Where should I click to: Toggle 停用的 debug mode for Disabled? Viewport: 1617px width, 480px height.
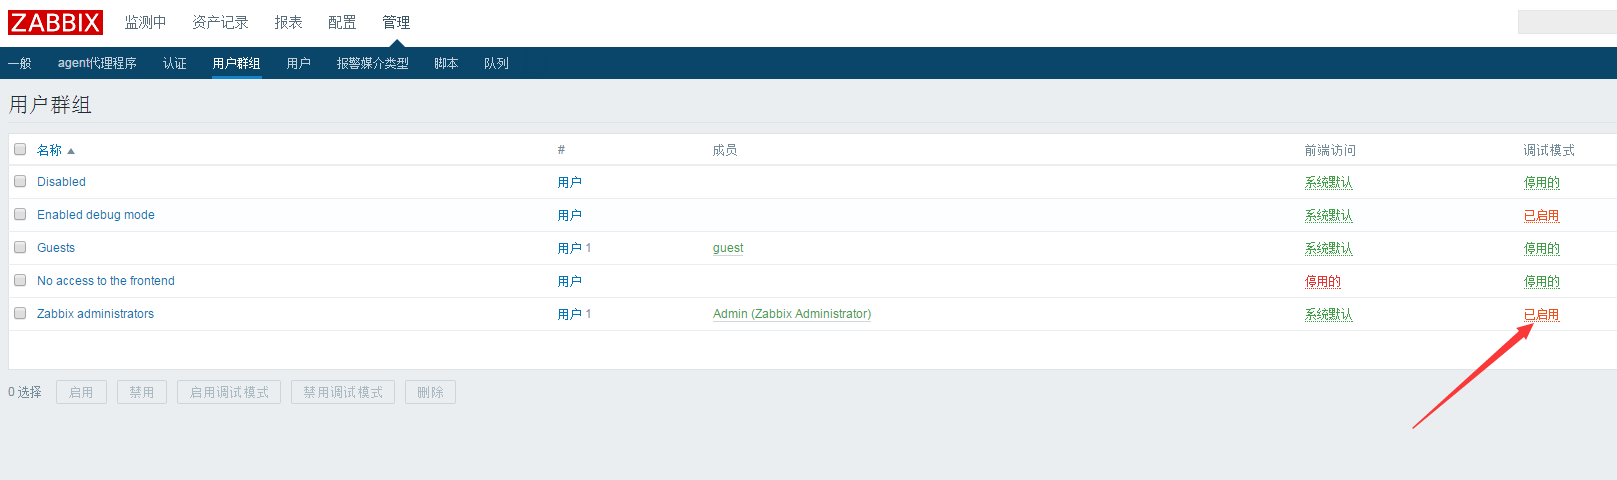pyautogui.click(x=1542, y=182)
